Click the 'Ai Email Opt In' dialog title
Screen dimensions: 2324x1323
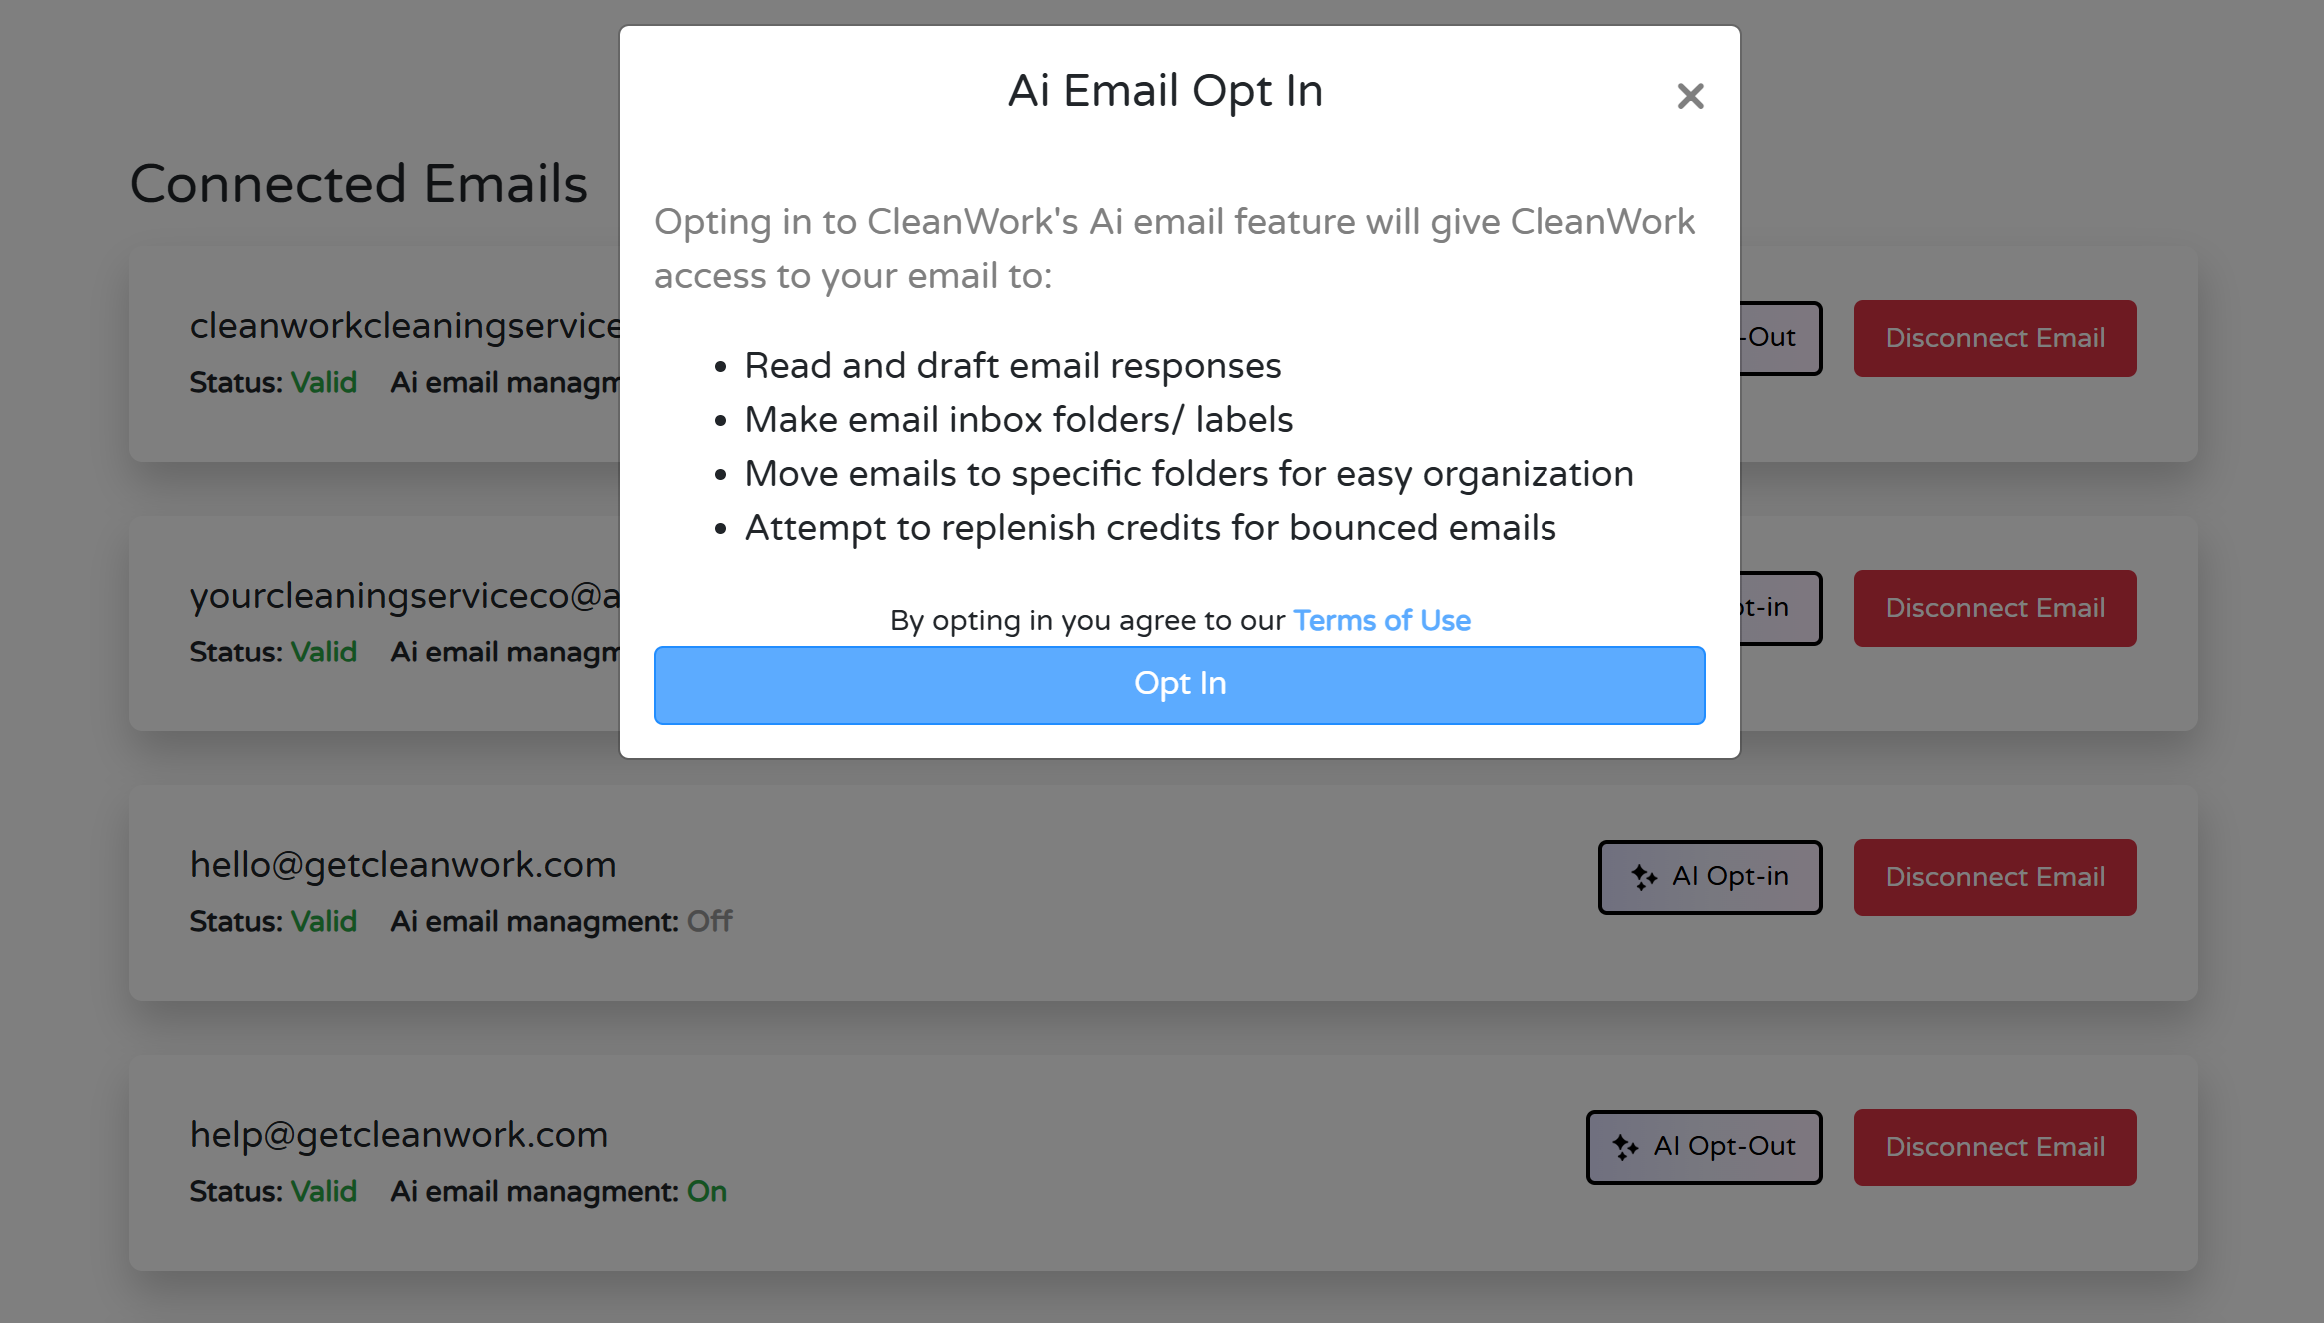point(1165,91)
